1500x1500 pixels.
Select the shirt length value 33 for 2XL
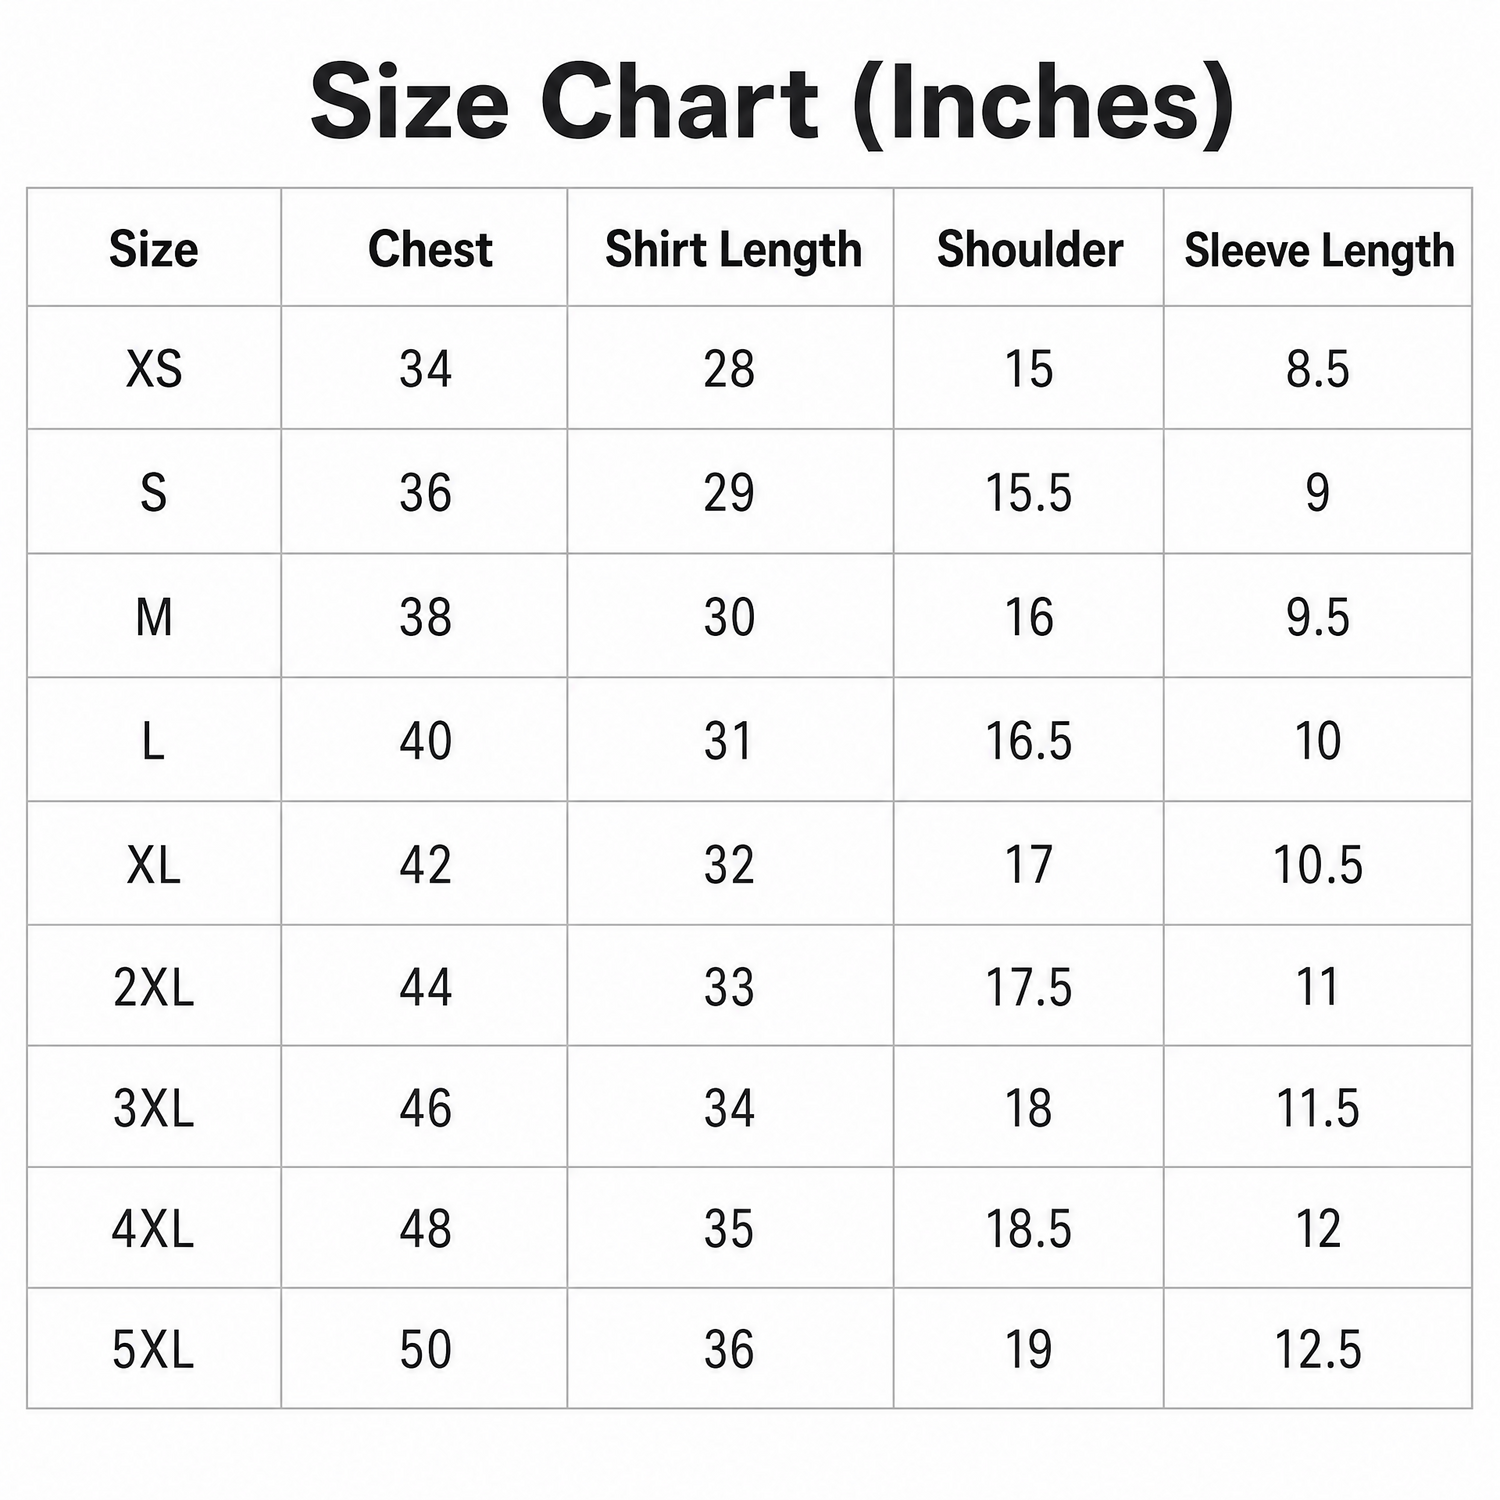(x=729, y=988)
